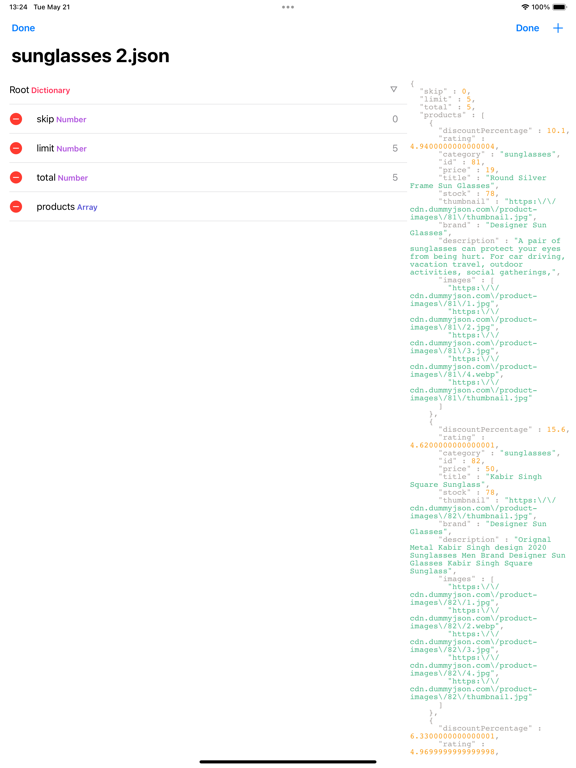The height and width of the screenshot is (768, 576).
Task: Tap the "Round Silver" title text in JSON
Action: [x=518, y=178]
